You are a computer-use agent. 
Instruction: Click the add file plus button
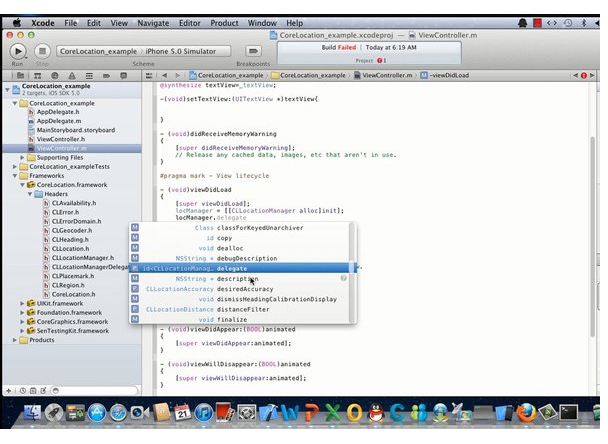tap(9, 391)
